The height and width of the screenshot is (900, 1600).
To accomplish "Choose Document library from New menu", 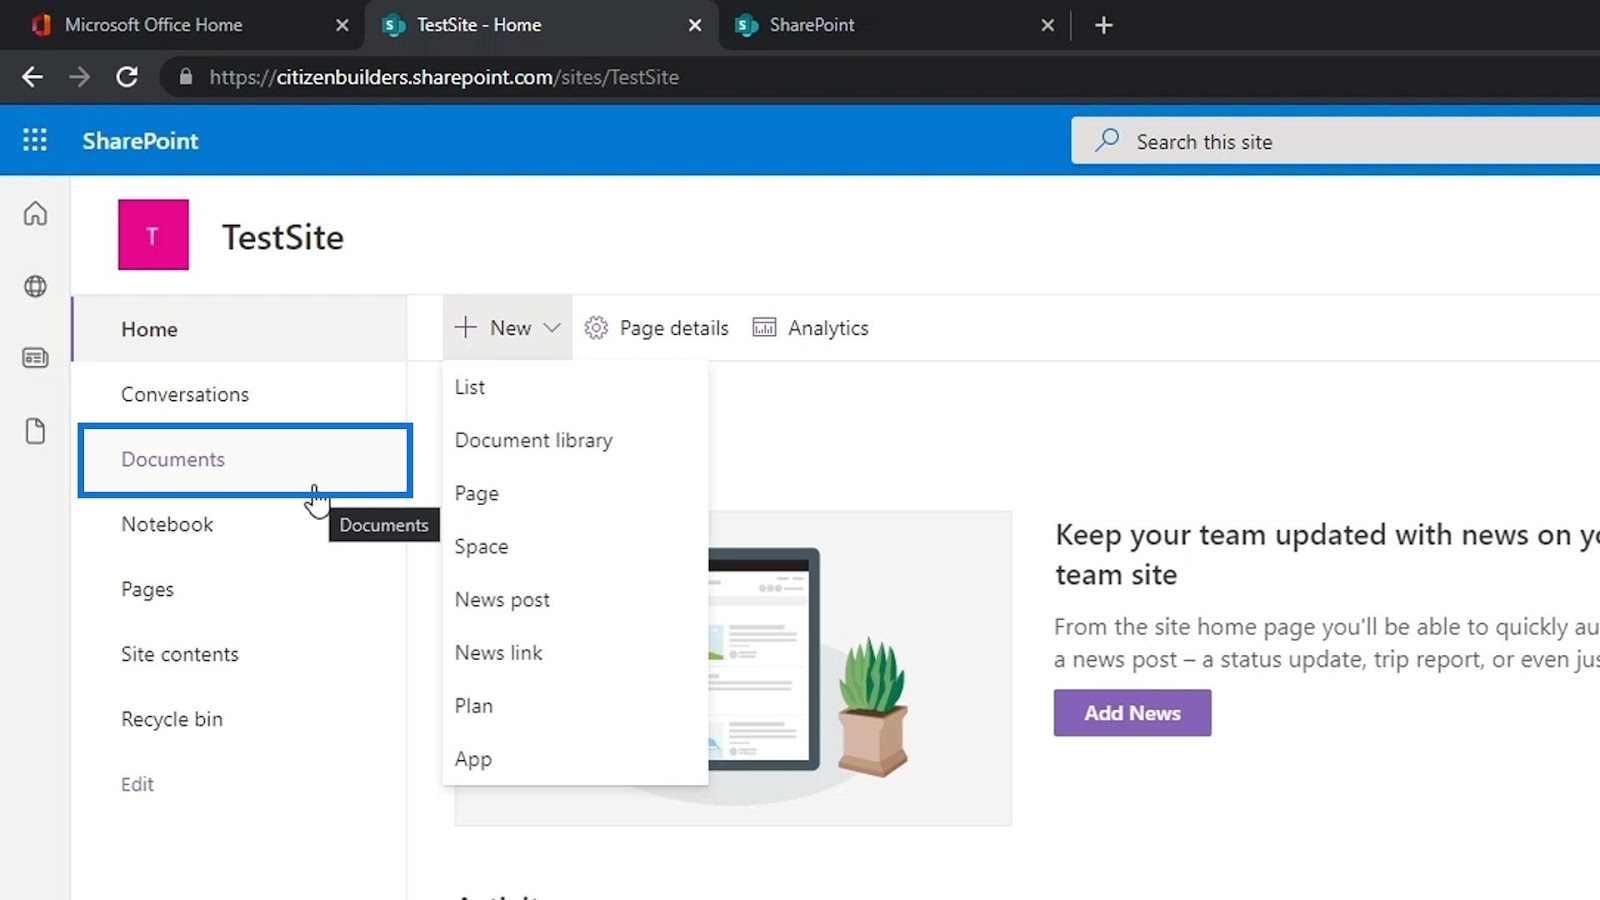I will tap(575, 440).
